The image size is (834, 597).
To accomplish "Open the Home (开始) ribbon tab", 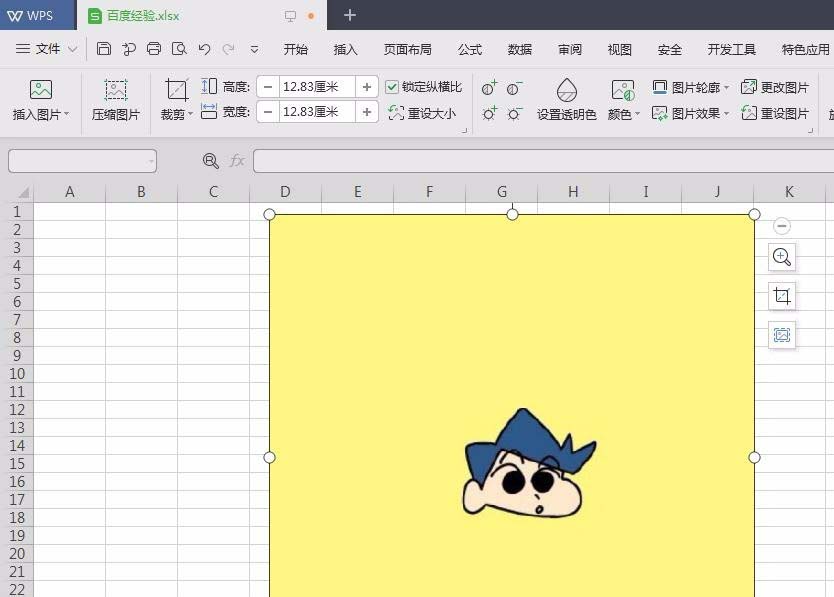I will tap(296, 49).
